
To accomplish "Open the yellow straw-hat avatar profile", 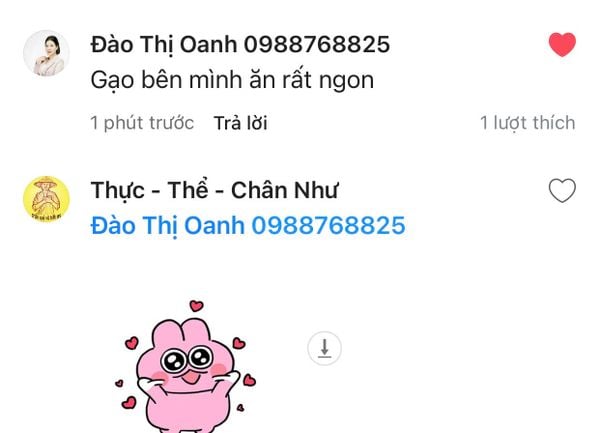I will pos(46,199).
